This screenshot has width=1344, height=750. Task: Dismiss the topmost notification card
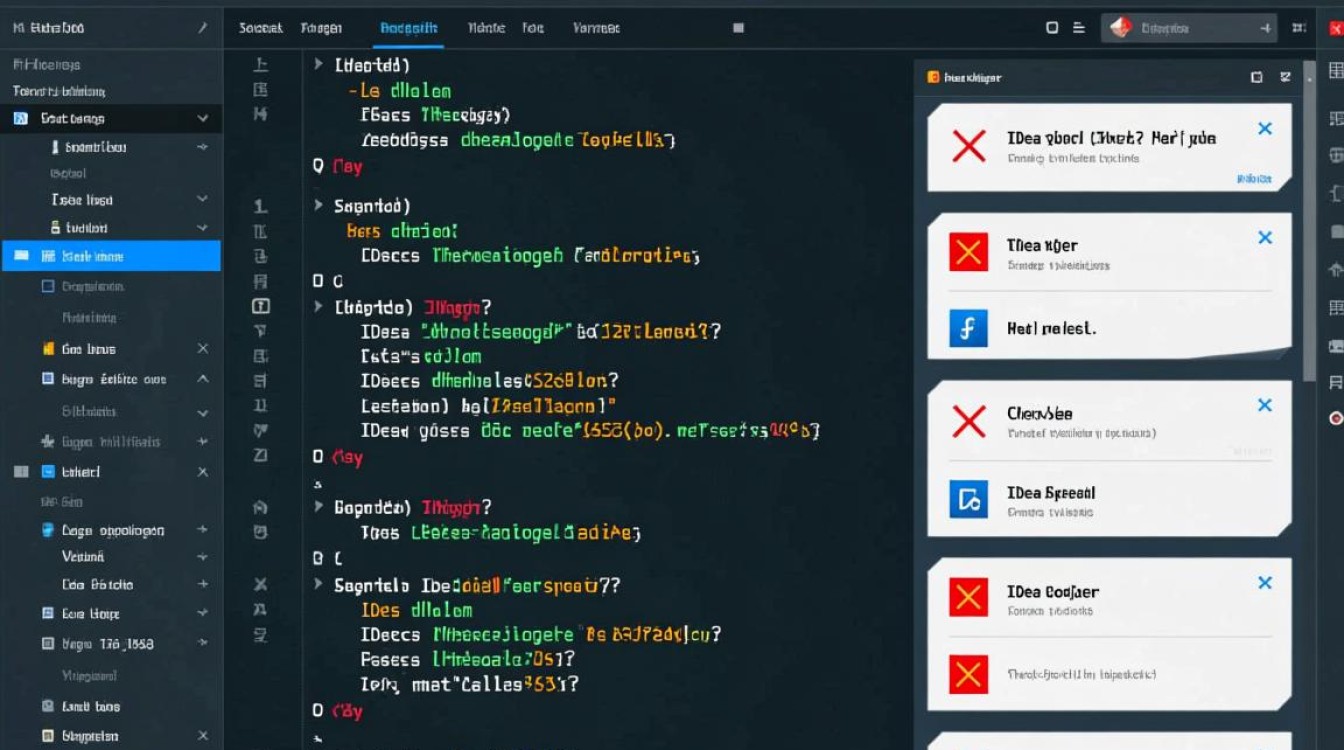[1265, 128]
